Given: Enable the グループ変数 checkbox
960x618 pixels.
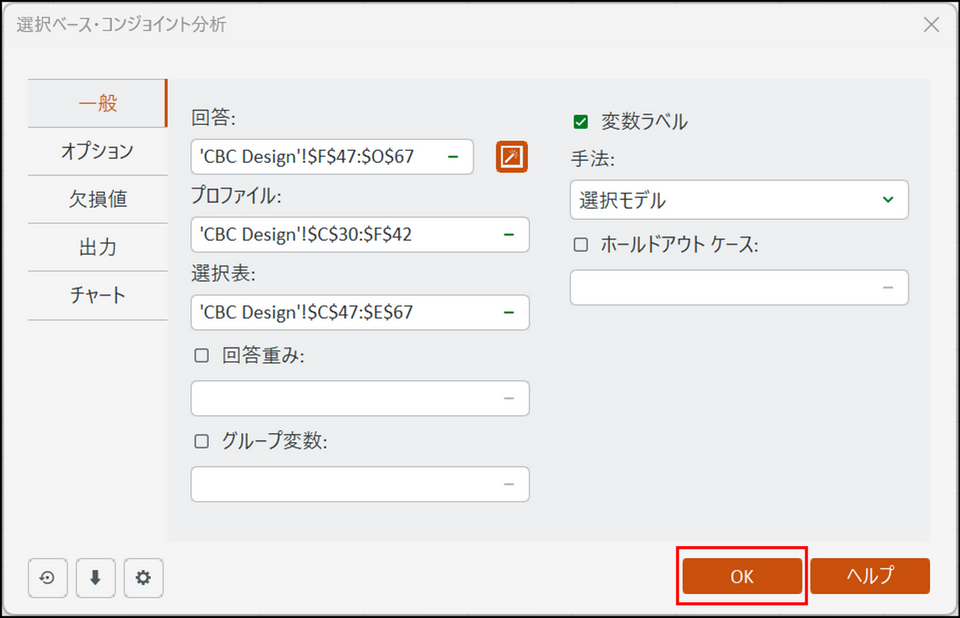Looking at the screenshot, I should [x=202, y=441].
